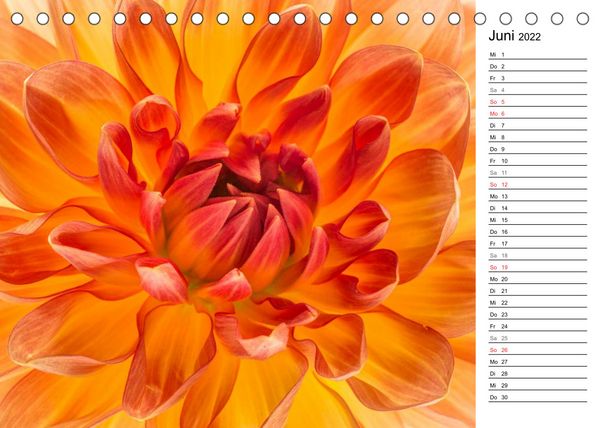The image size is (600, 428).
Task: Select the 'Di 28' date row
Action: 538,374
